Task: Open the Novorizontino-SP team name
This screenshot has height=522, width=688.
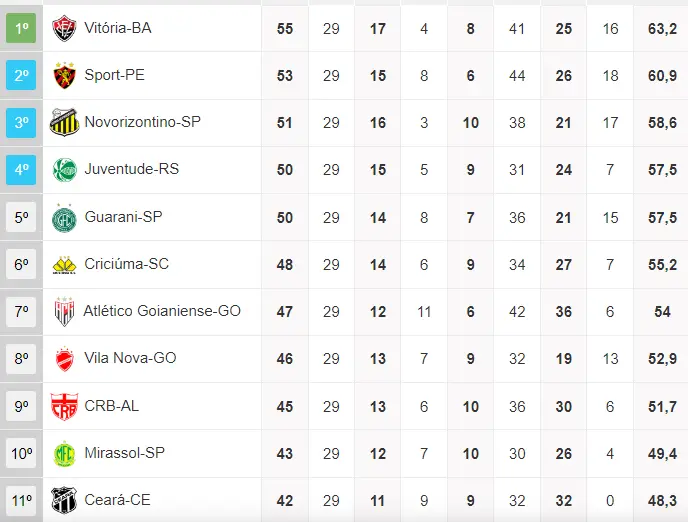Action: click(142, 122)
